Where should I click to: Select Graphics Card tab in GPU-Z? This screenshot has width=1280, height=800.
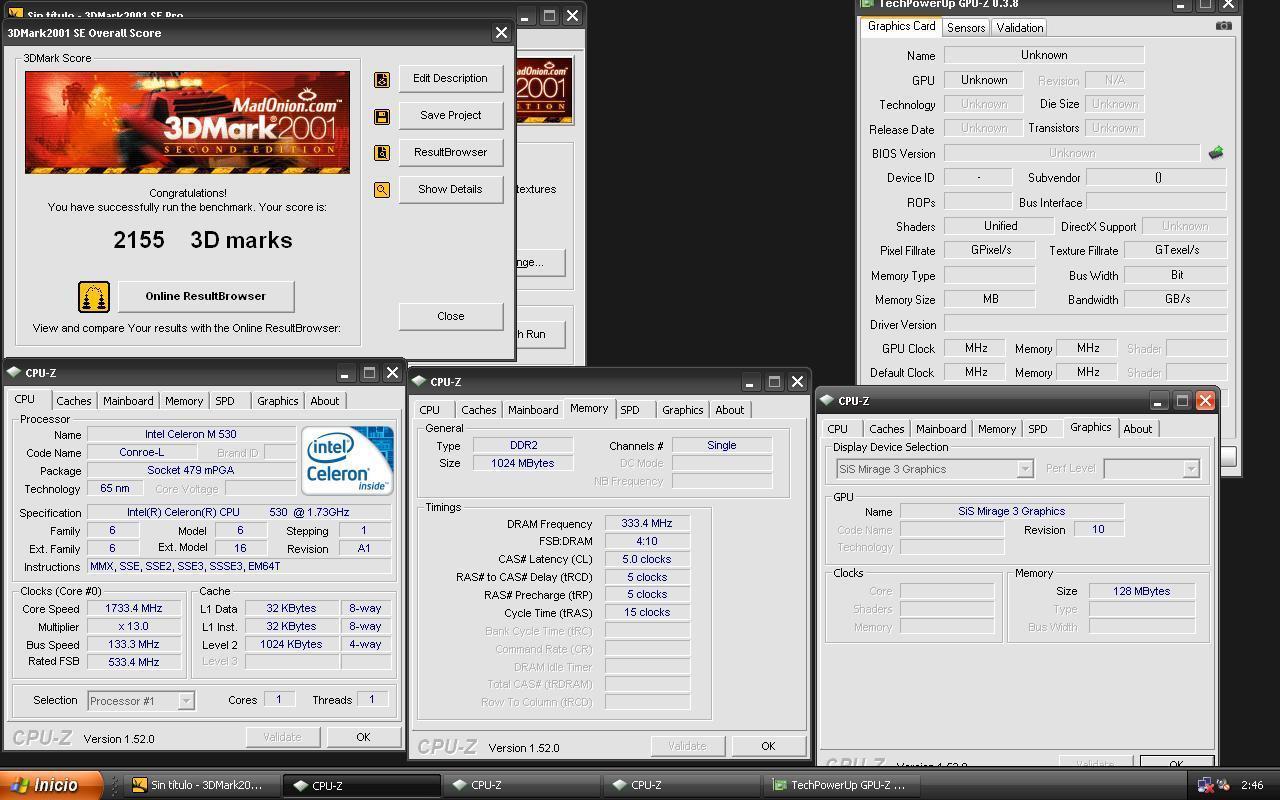(901, 26)
